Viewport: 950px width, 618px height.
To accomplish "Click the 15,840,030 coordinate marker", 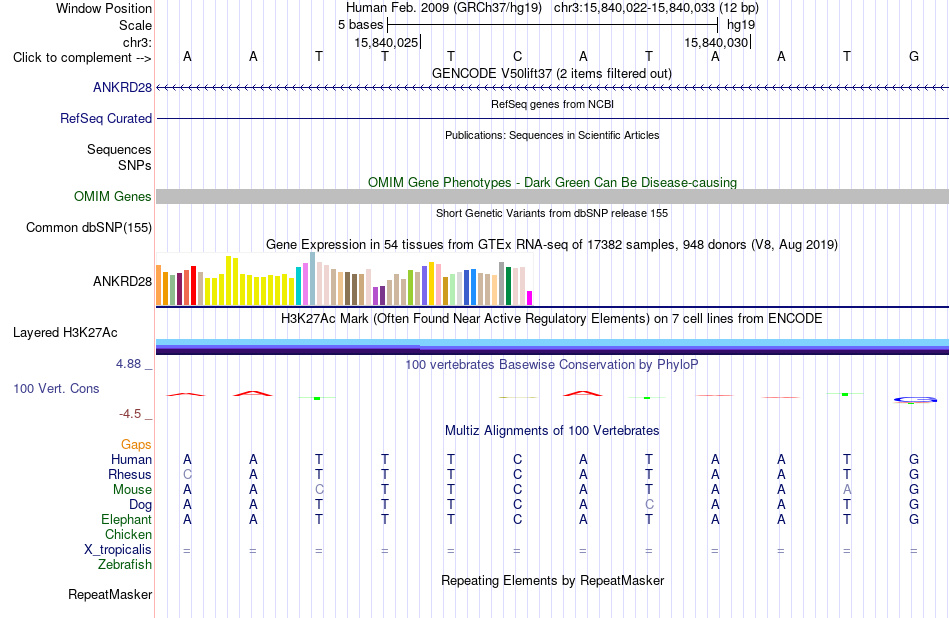I will 717,42.
